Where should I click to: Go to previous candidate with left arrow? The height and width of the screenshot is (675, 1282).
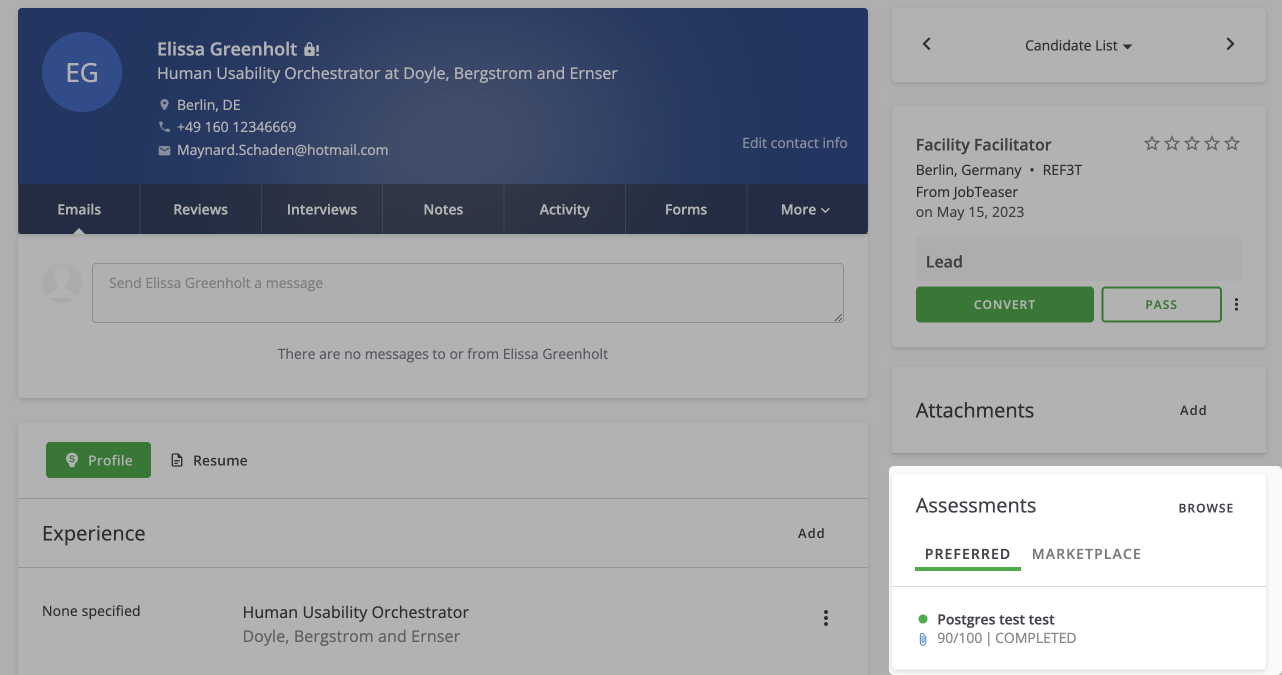click(x=927, y=44)
